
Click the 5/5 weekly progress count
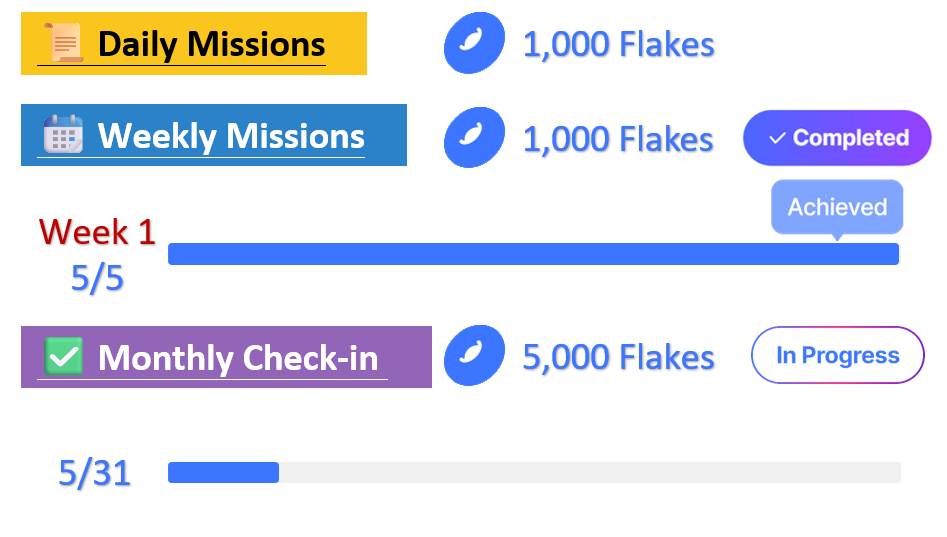(x=97, y=278)
